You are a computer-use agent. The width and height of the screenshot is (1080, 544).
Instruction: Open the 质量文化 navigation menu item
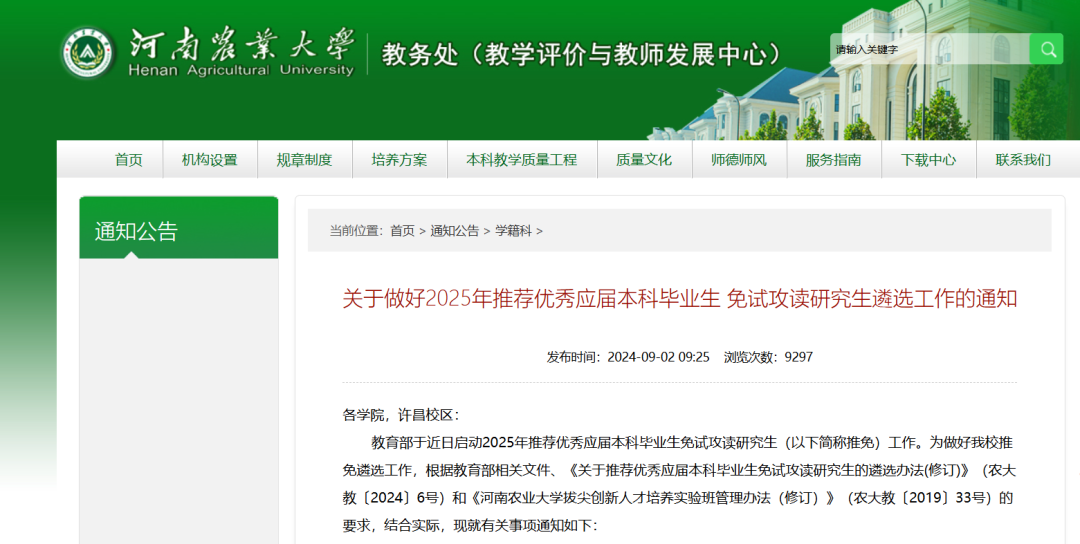[644, 160]
